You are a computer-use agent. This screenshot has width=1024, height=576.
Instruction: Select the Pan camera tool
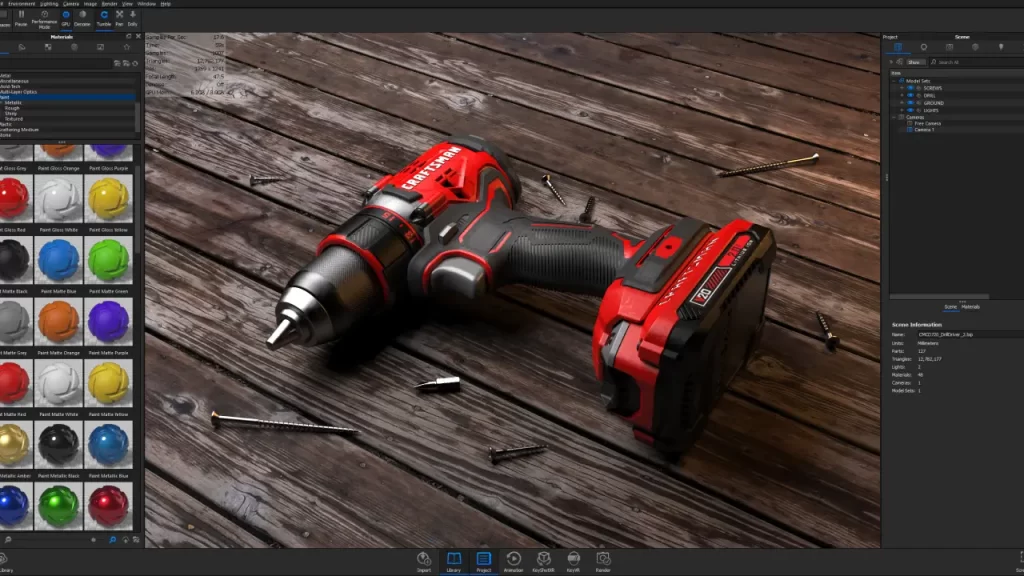120,18
